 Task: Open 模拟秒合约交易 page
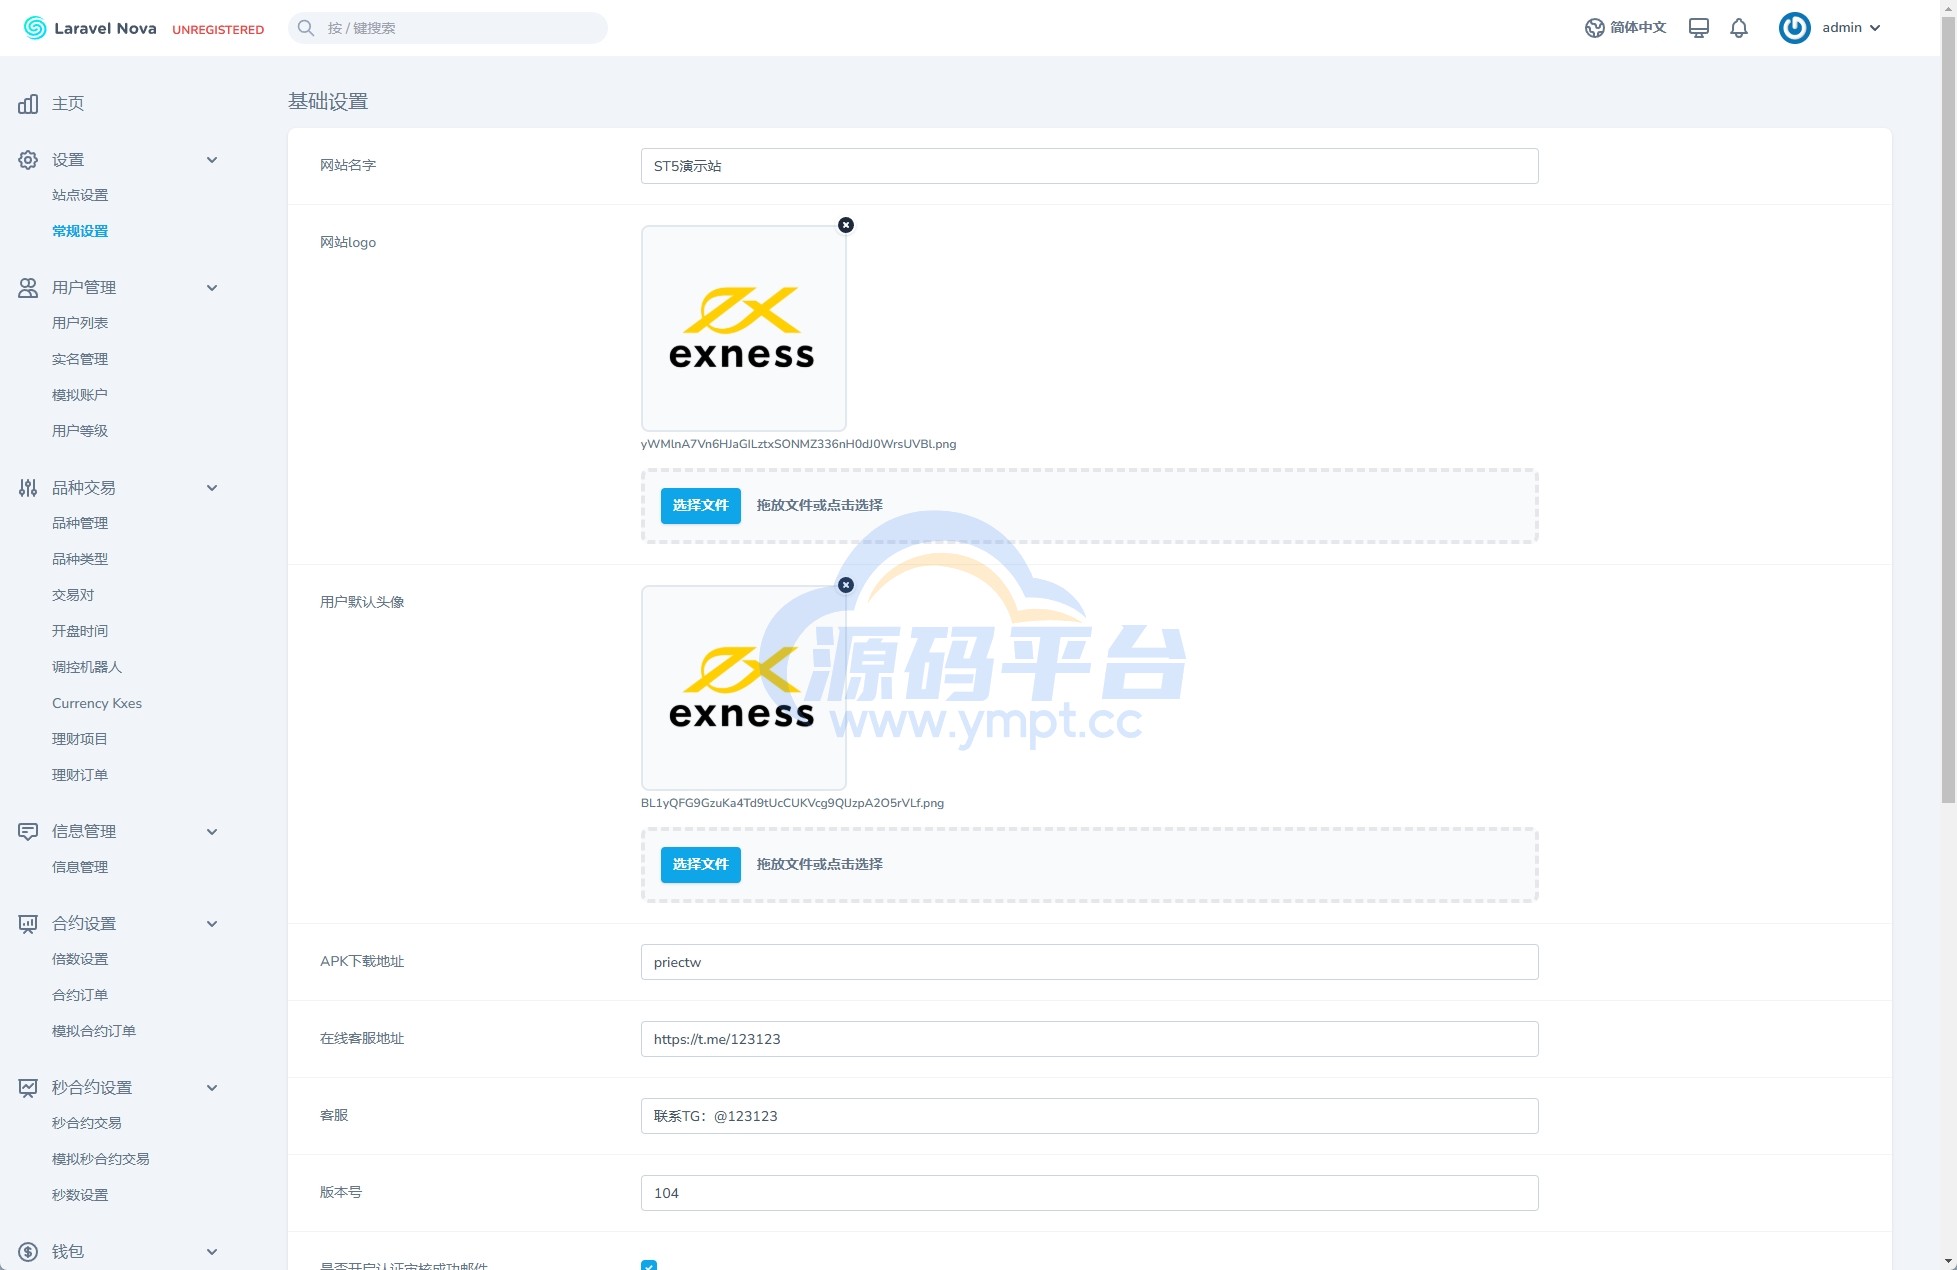[x=101, y=1159]
